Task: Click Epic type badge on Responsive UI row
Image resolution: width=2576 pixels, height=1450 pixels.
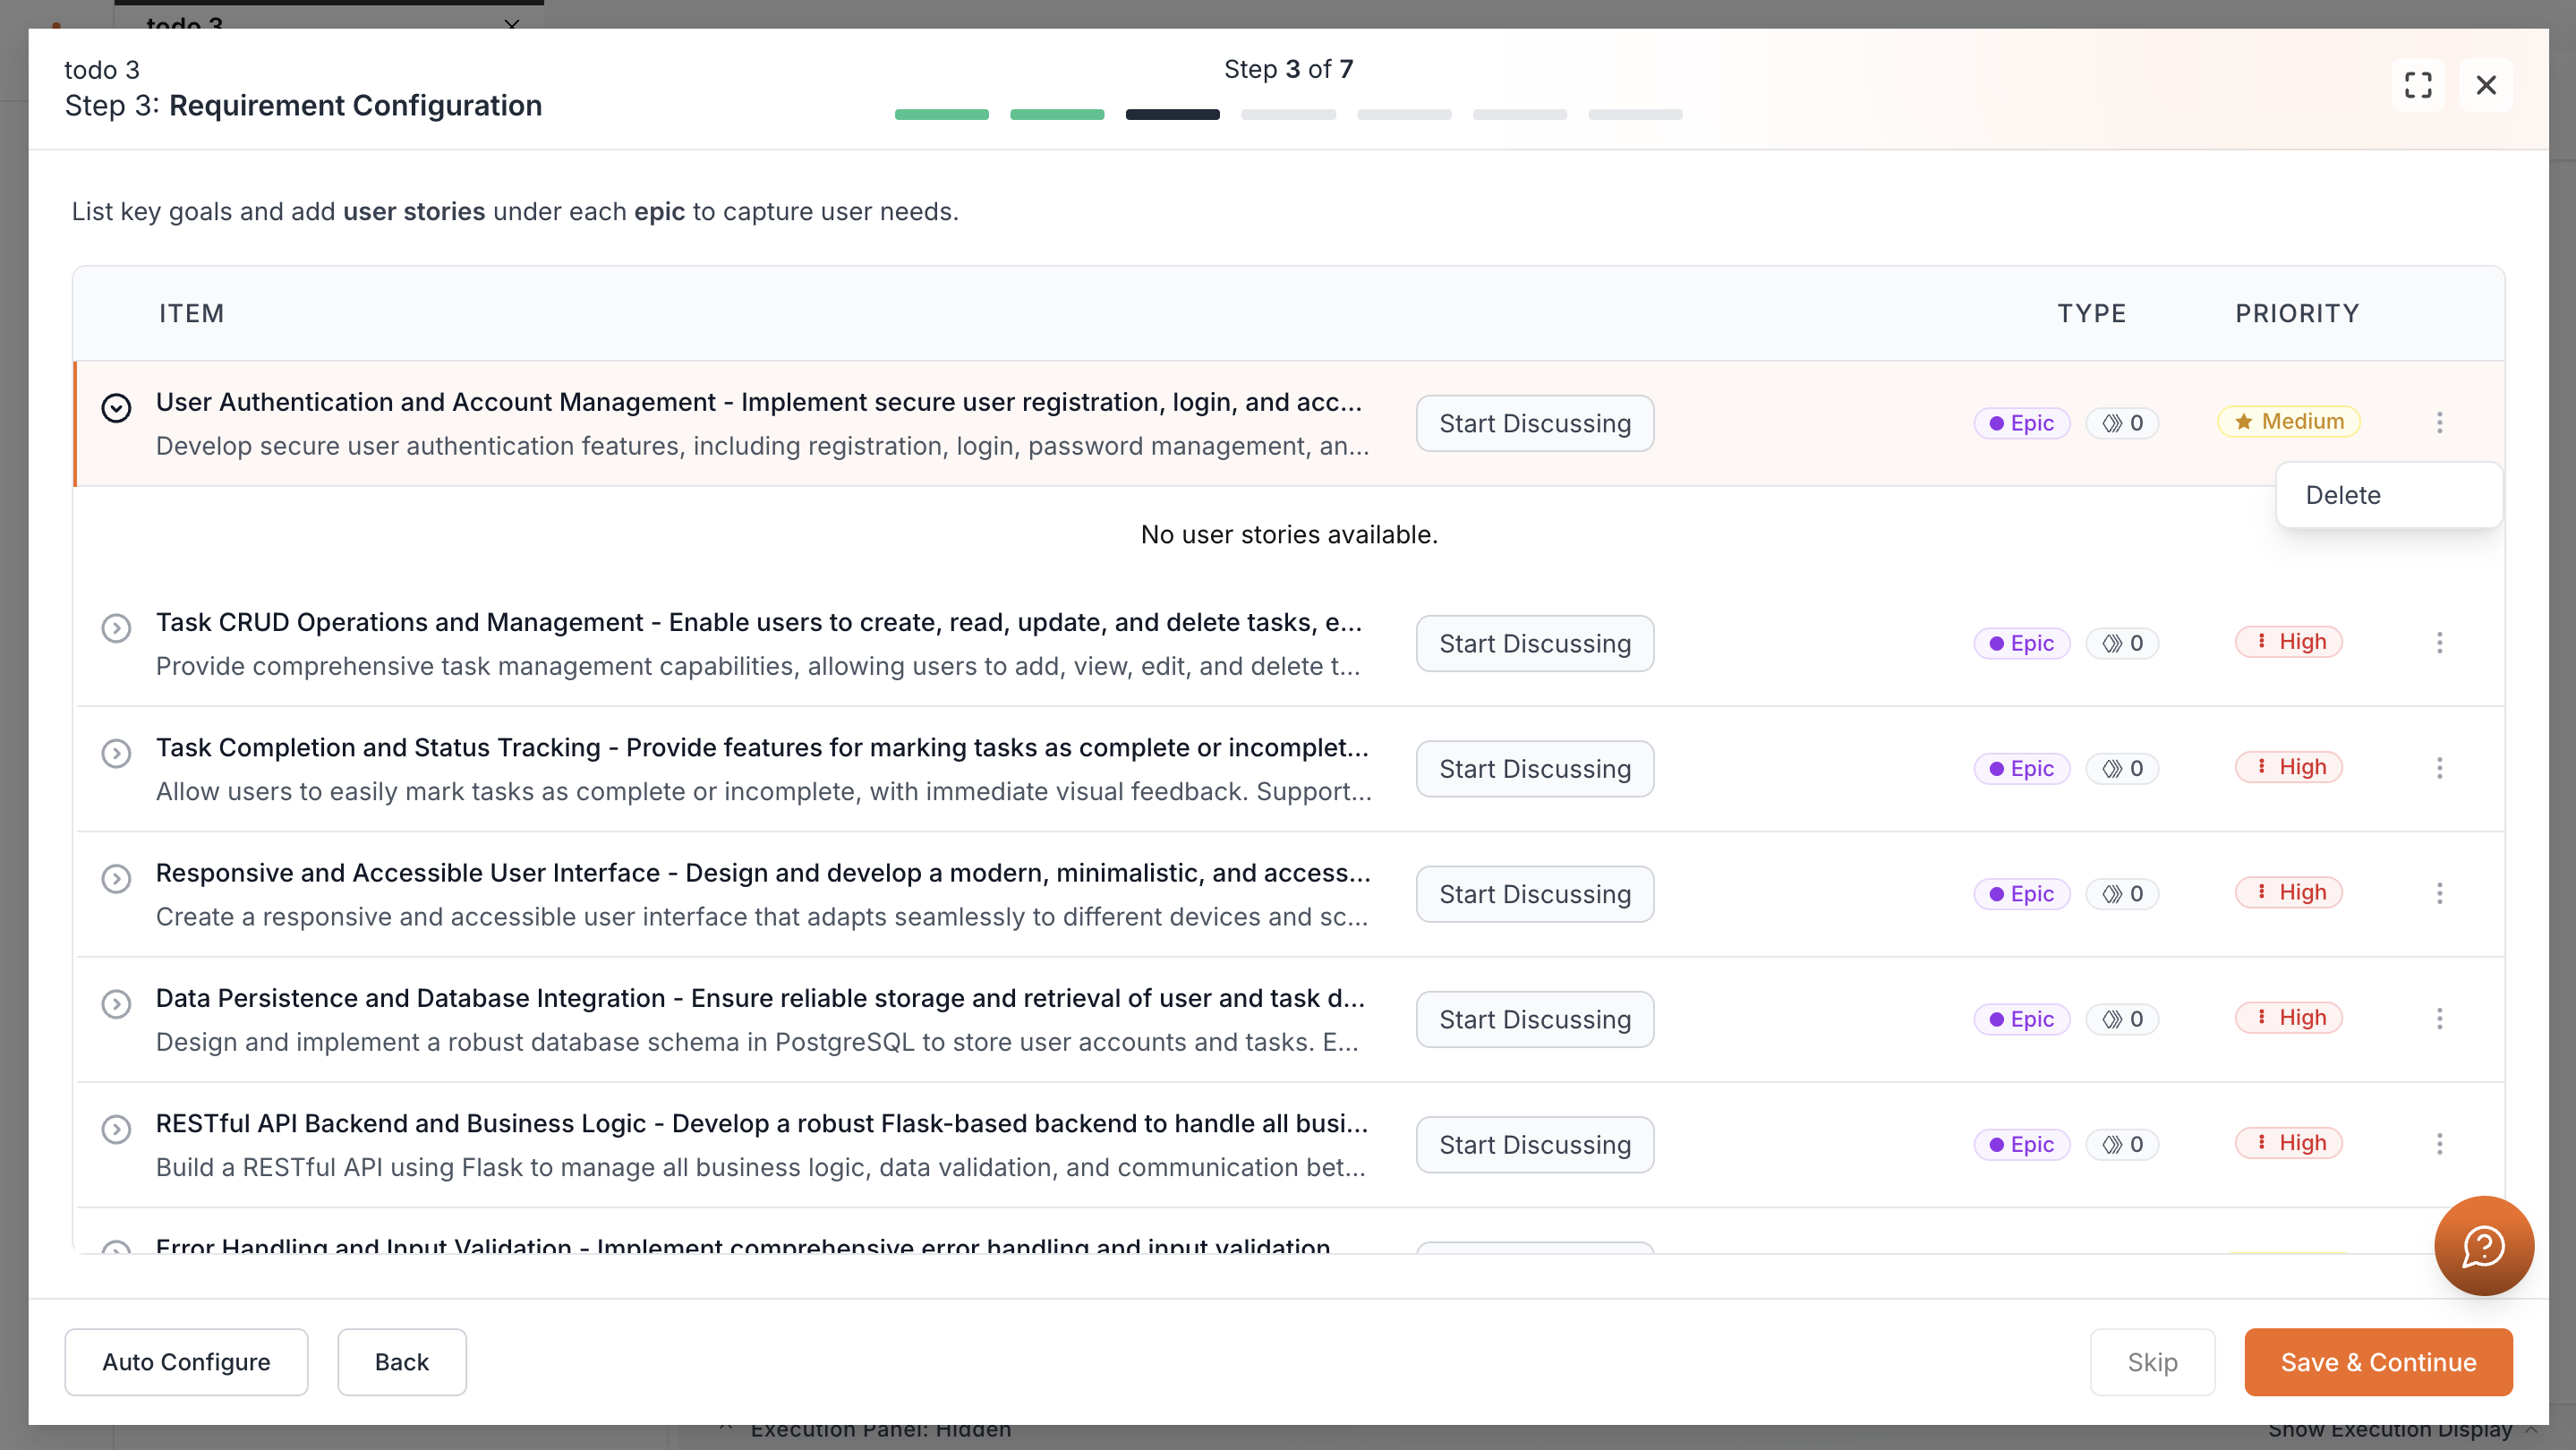Action: click(x=2021, y=894)
